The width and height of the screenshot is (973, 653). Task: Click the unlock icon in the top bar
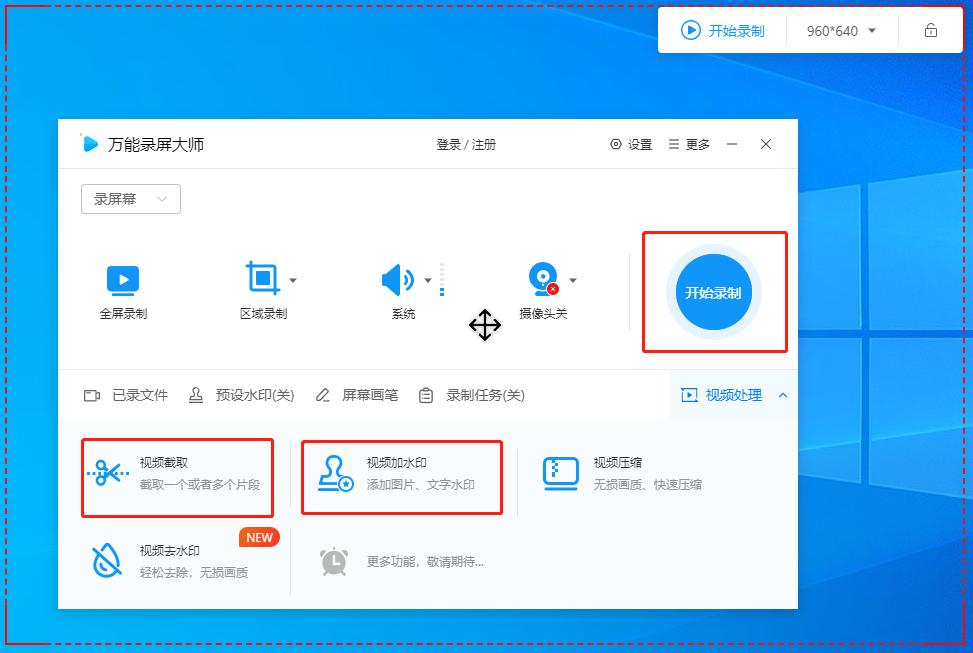(931, 30)
